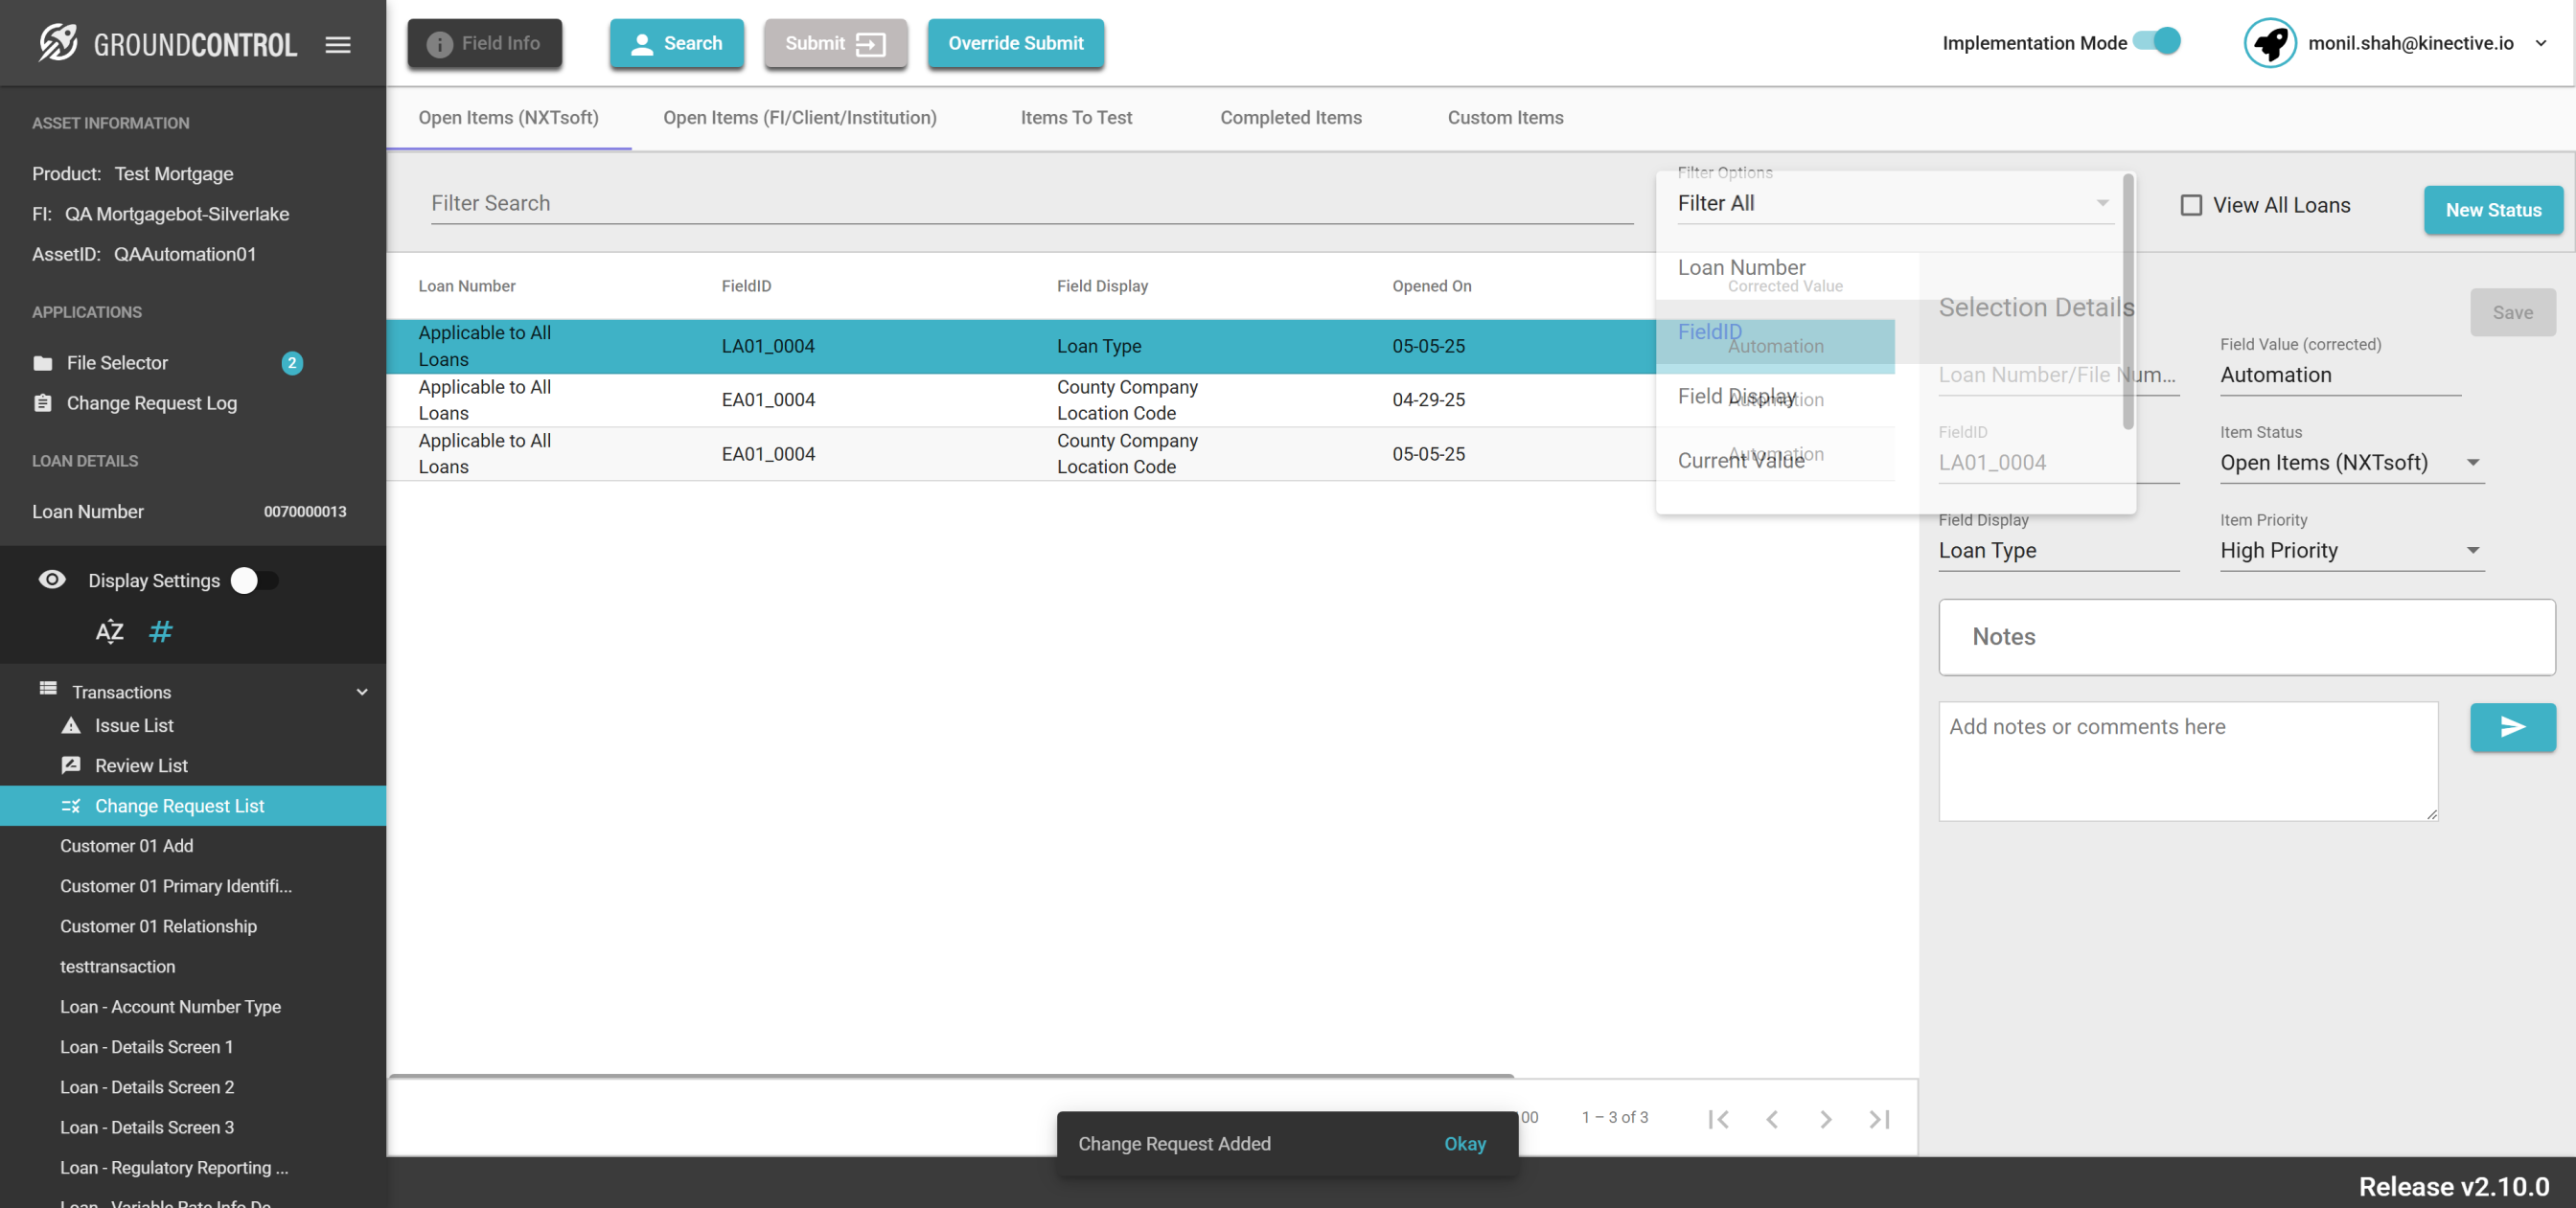Open the Item Priority dropdown
The image size is (2576, 1208).
tap(2350, 551)
